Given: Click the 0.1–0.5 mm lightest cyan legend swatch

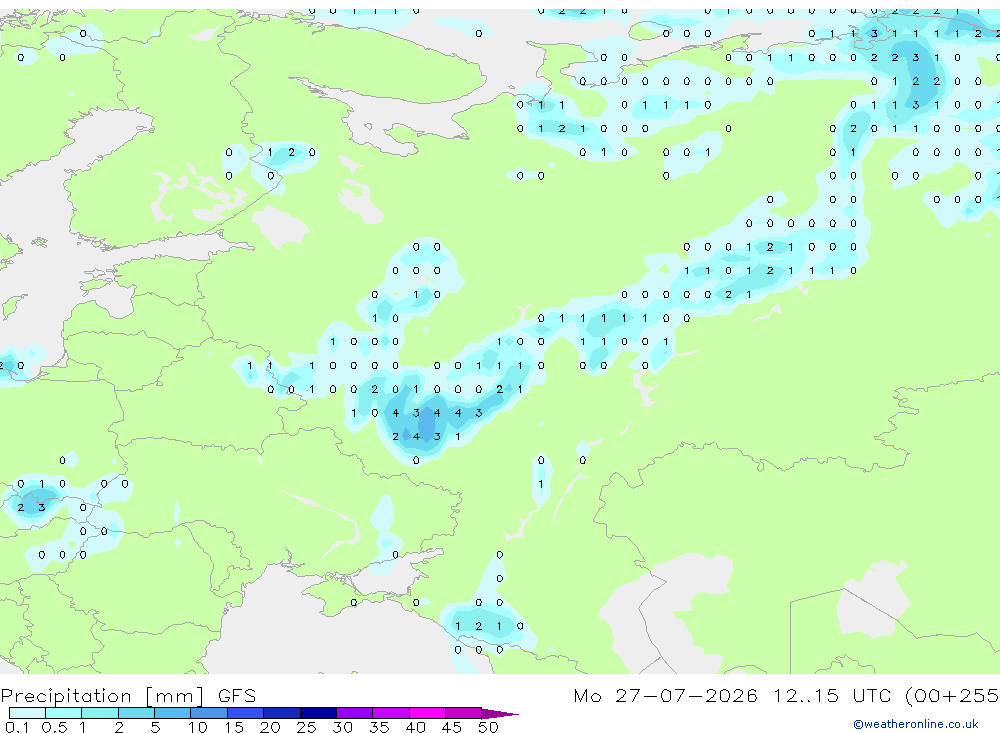Looking at the screenshot, I should 27,713.
